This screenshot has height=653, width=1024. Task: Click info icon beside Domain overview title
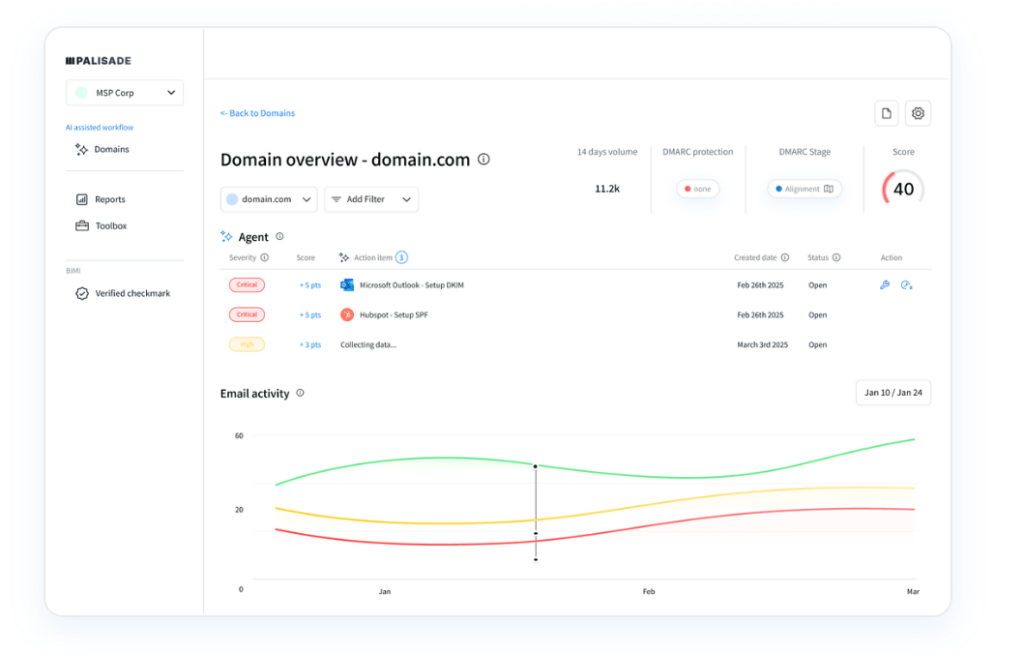pyautogui.click(x=484, y=159)
